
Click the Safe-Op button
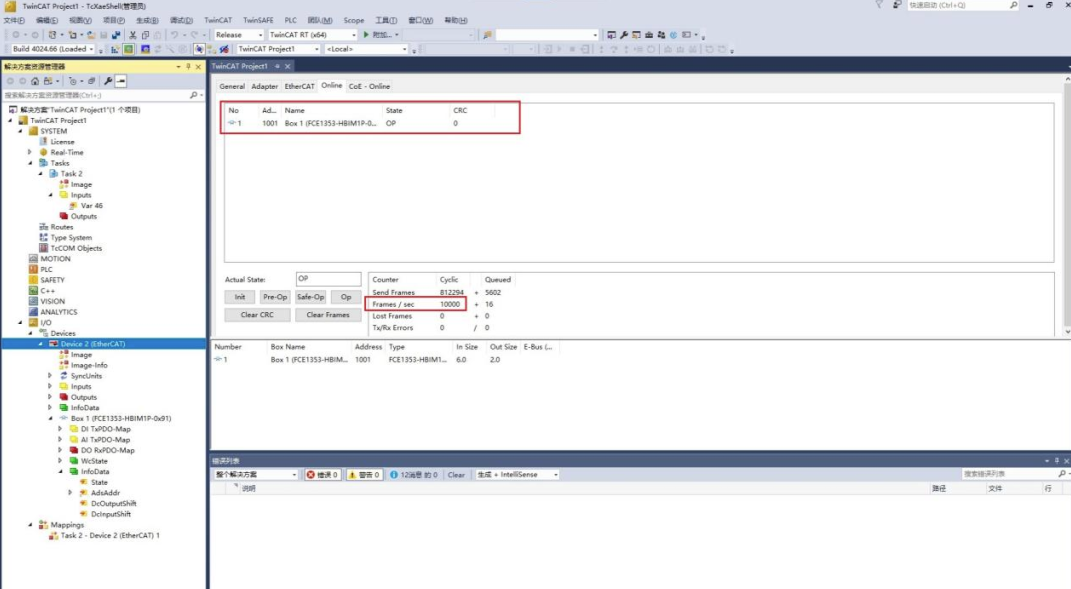[x=310, y=297]
